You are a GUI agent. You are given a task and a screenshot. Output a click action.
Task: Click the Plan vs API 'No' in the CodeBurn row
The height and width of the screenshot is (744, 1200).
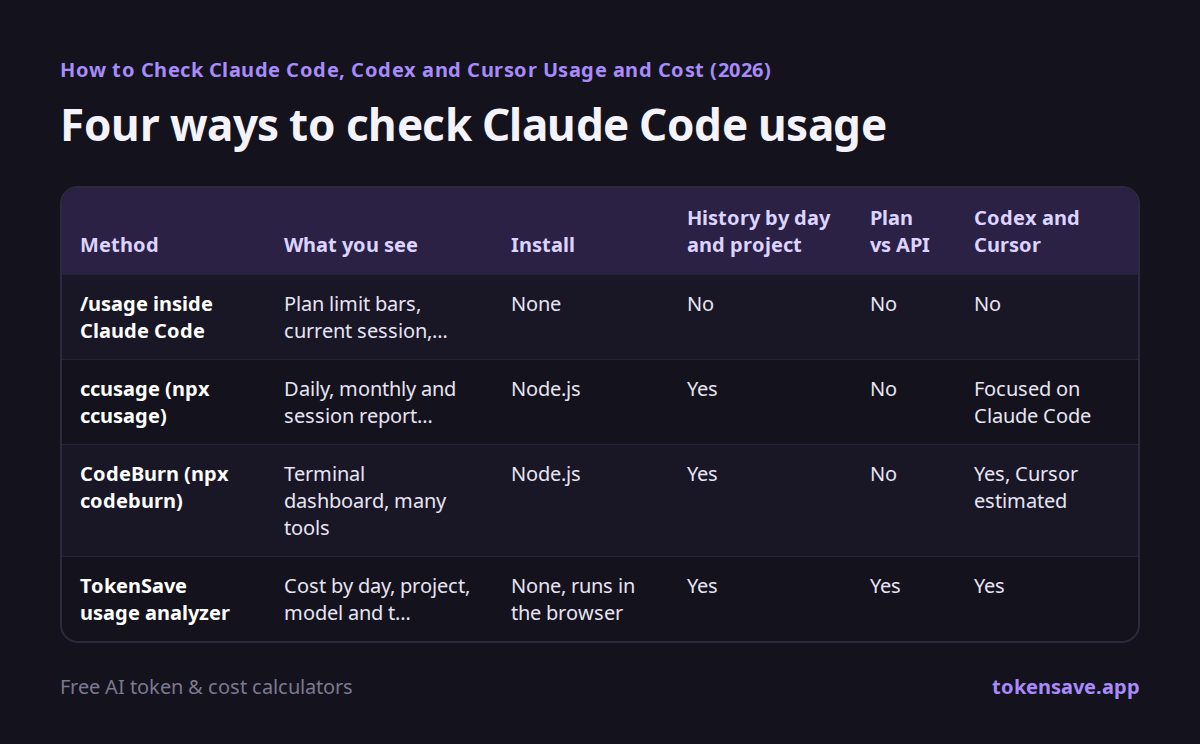tap(883, 474)
